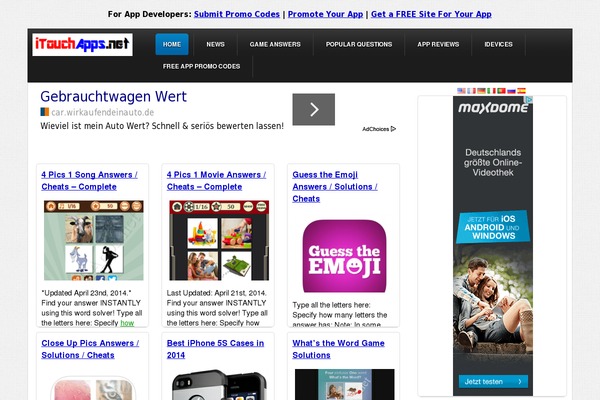Select the French flag language icon

pyautogui.click(x=471, y=91)
